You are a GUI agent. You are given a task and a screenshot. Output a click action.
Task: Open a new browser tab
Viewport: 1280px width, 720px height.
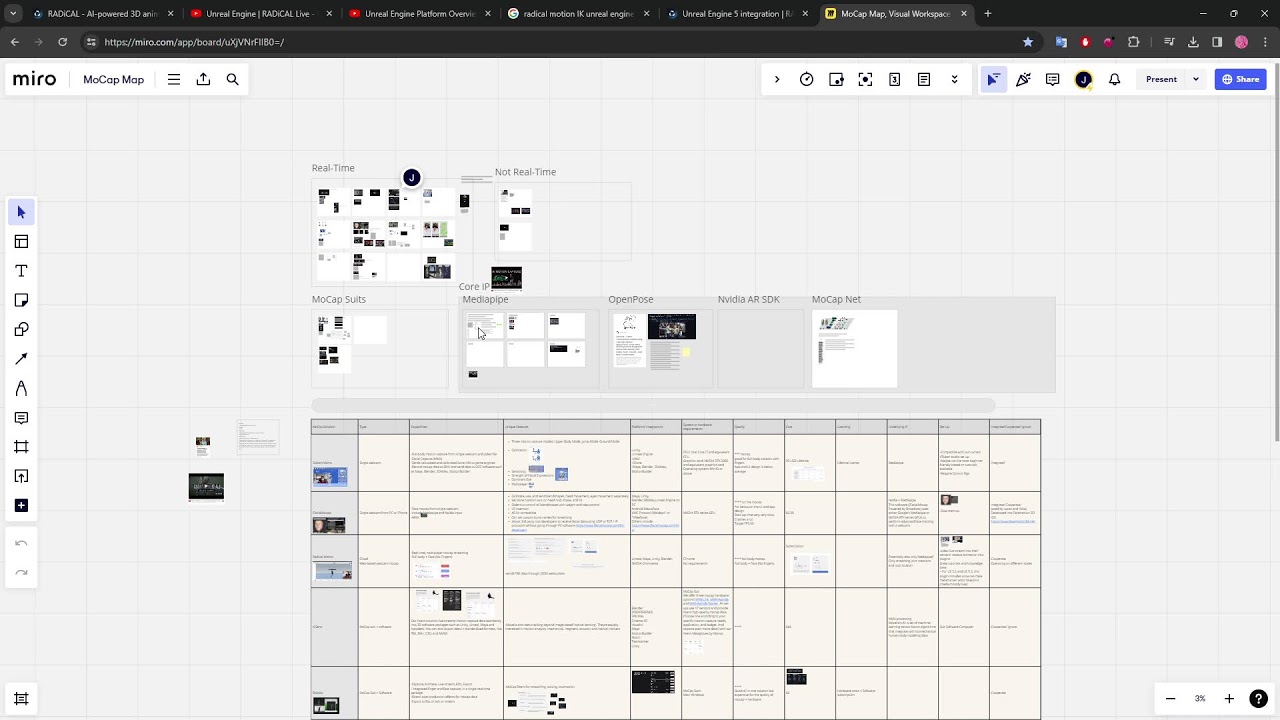click(x=987, y=14)
